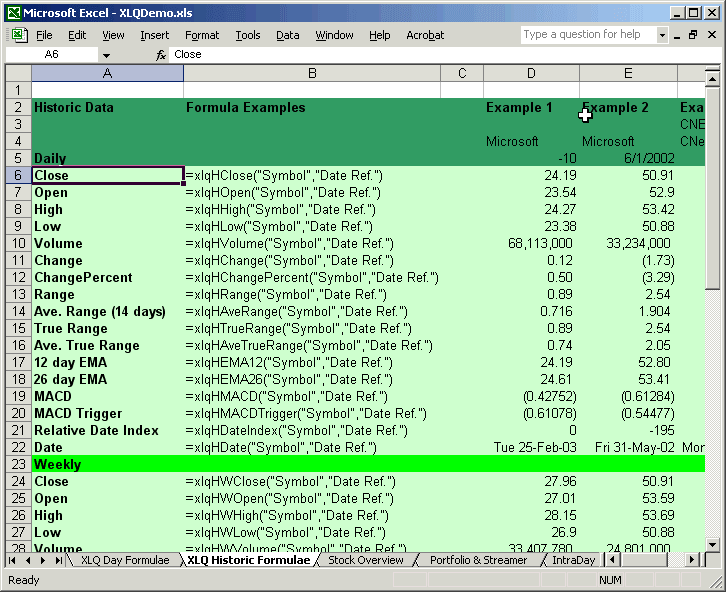
Task: Select column B header
Action: pos(312,74)
